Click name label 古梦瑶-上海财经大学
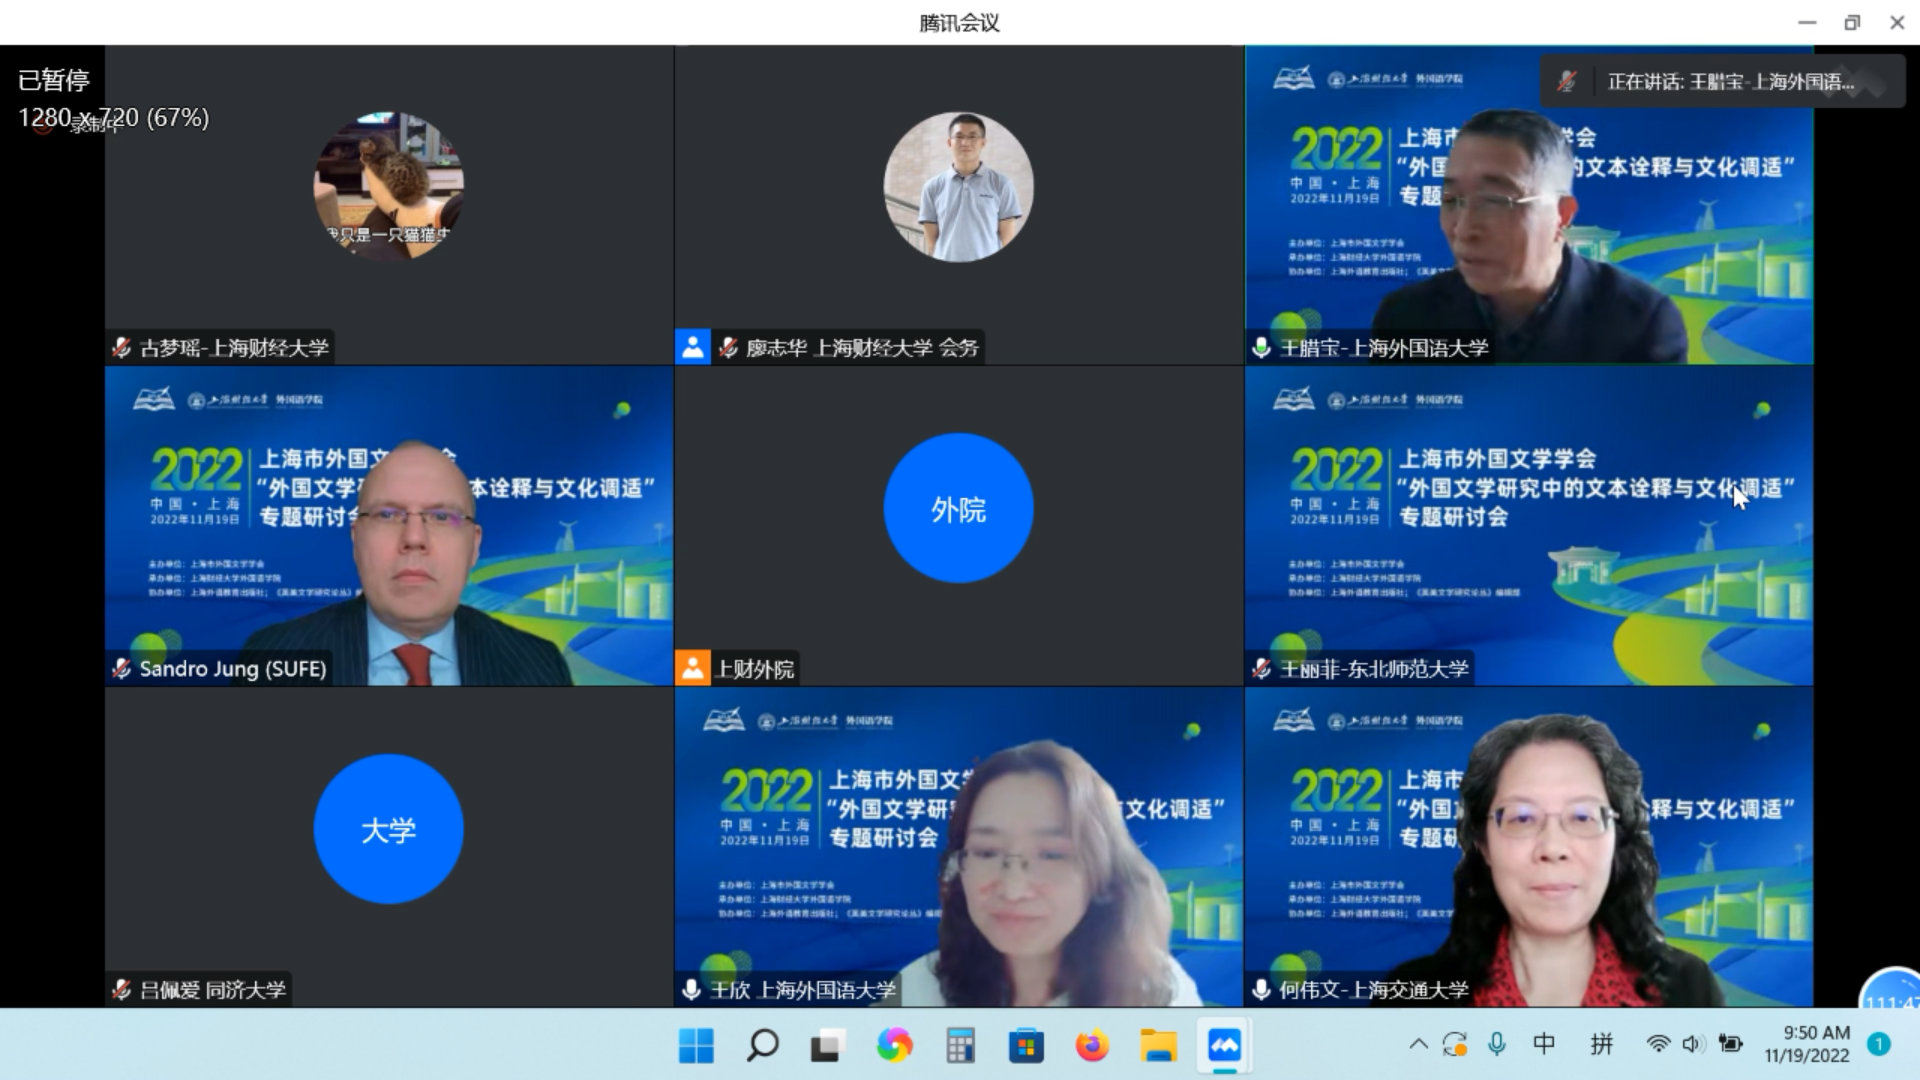Screen dimensions: 1920x1080 coord(234,348)
